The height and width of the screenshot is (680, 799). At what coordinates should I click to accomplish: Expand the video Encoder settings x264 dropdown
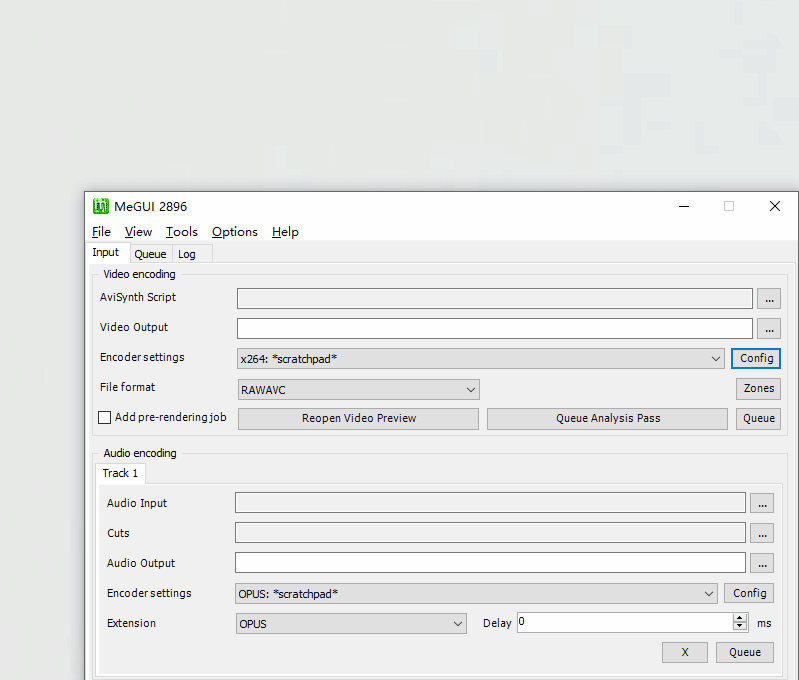[x=481, y=359]
